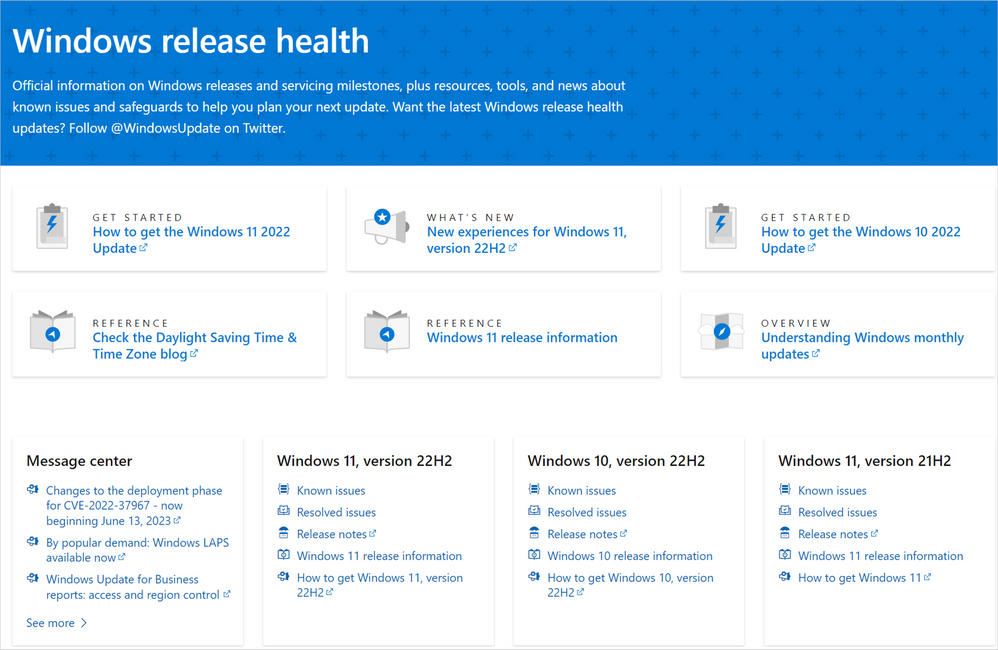Click the book icon beside Daylight Saving Time blog
The height and width of the screenshot is (650, 998).
[52, 333]
